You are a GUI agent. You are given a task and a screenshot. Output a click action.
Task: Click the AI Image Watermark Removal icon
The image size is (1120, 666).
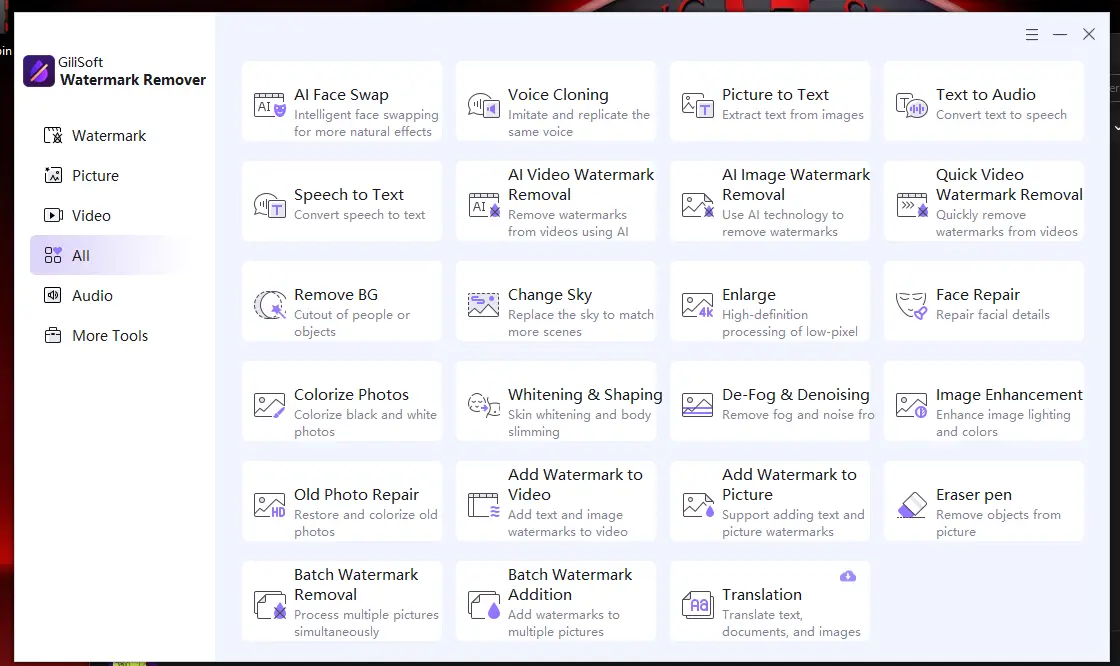698,205
